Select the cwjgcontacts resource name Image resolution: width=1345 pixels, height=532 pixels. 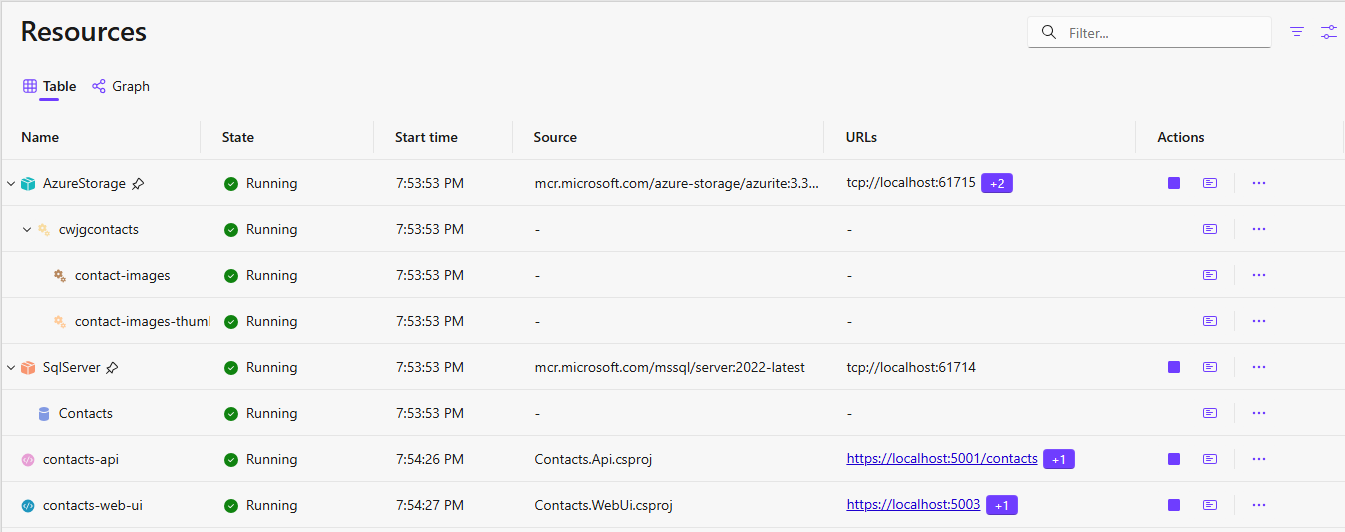(99, 229)
